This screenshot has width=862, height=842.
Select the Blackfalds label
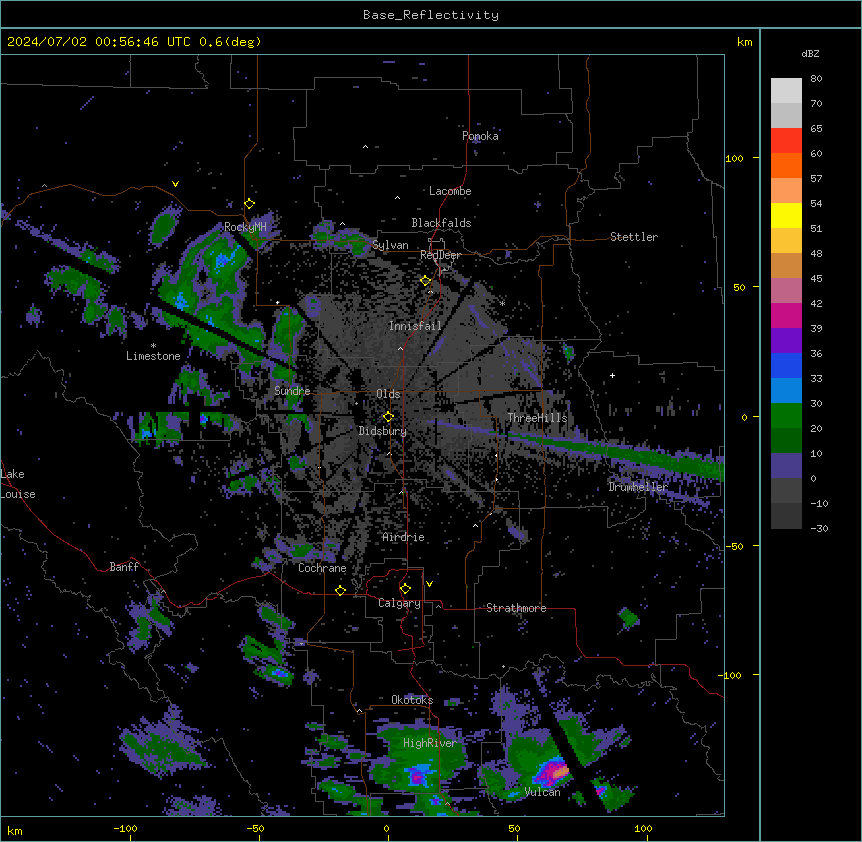pyautogui.click(x=441, y=223)
